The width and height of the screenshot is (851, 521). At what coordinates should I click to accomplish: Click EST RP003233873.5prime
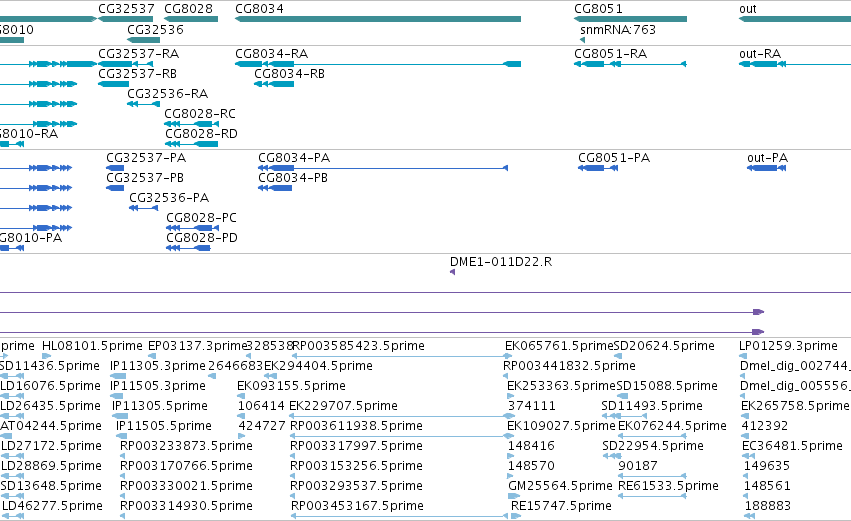(x=186, y=447)
